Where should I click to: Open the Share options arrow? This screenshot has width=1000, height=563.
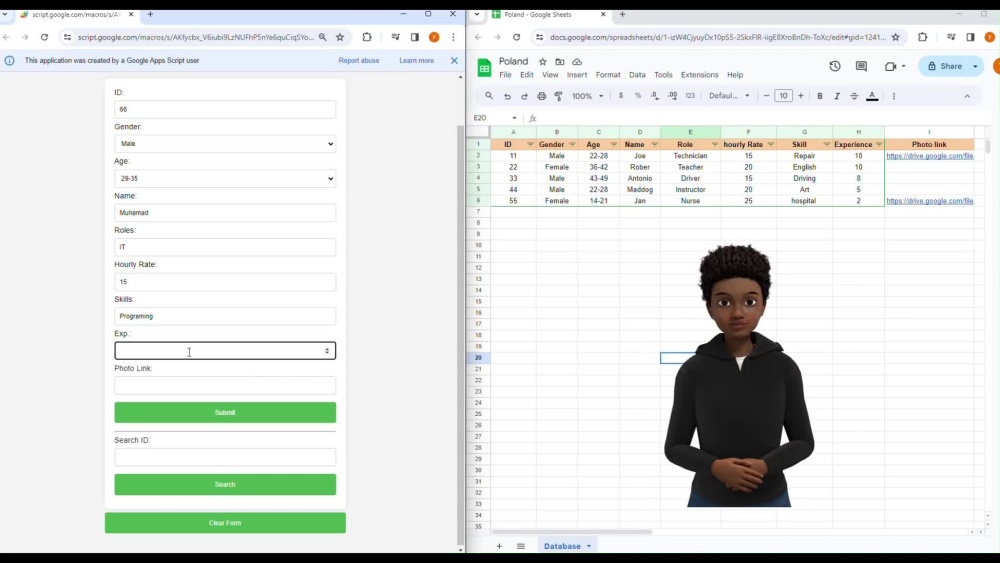pos(976,66)
